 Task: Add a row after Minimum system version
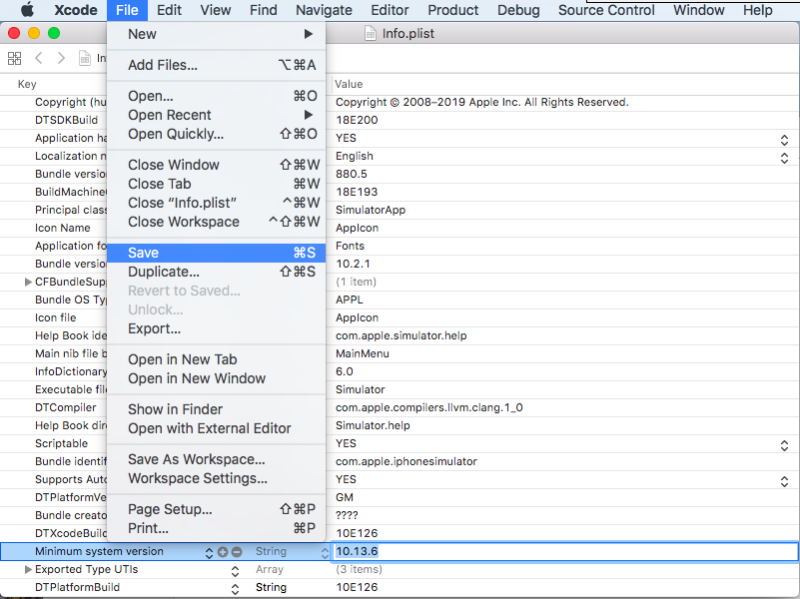[x=222, y=552]
